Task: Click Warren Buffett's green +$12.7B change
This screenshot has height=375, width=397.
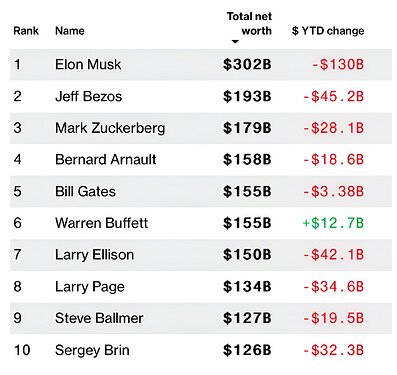Action: pos(333,223)
